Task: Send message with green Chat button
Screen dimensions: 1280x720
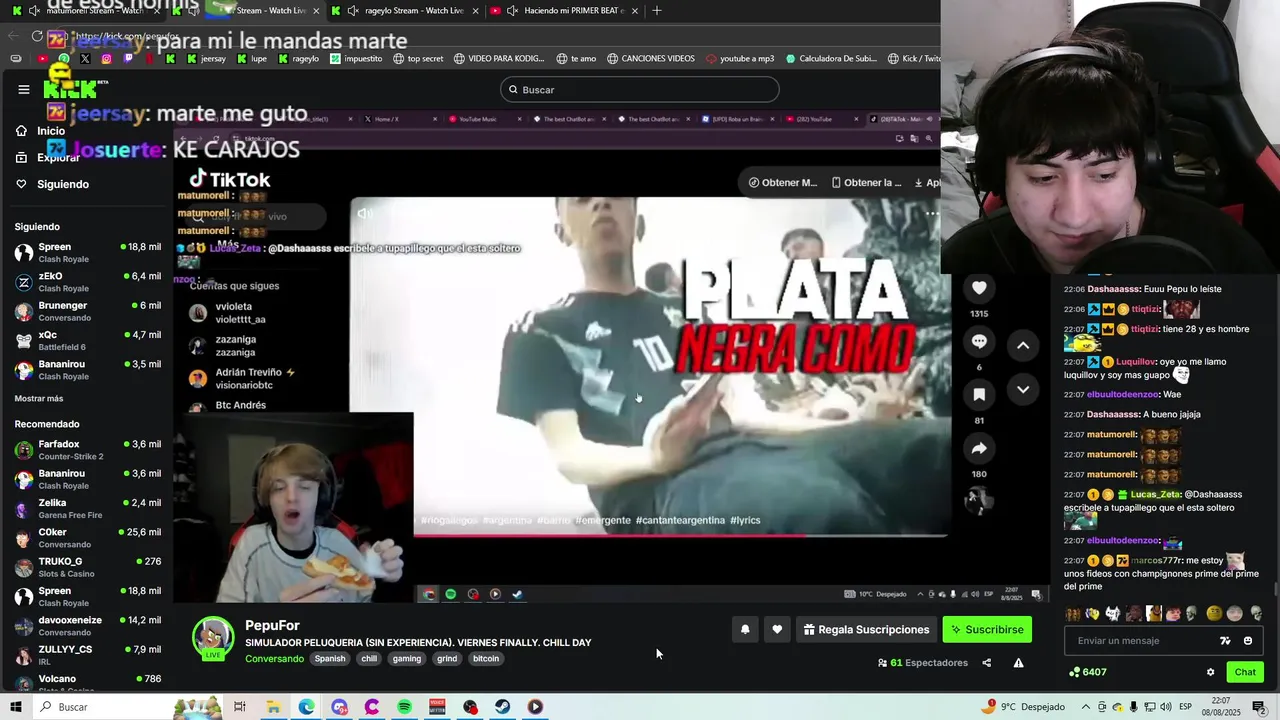Action: (x=1245, y=672)
